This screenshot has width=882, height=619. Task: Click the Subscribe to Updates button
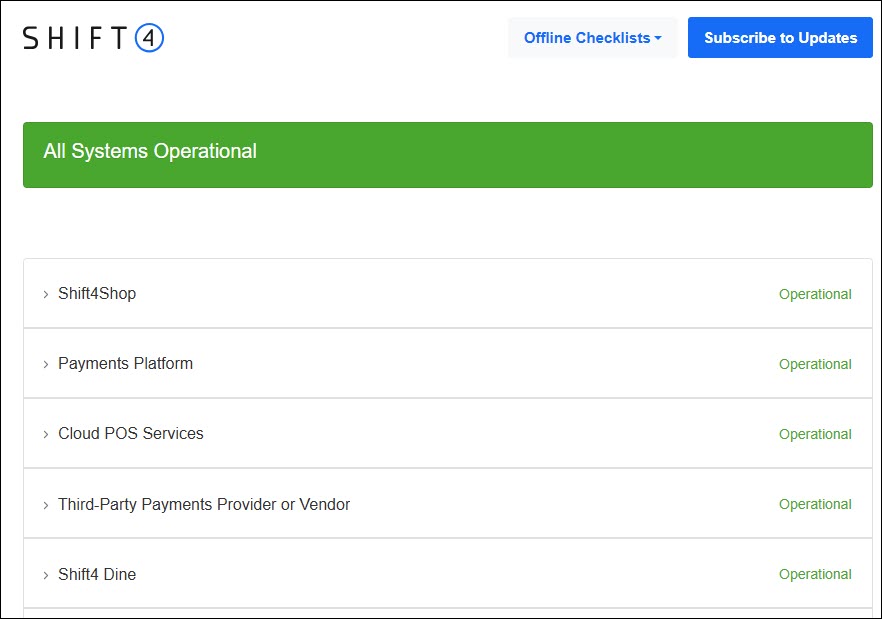[x=780, y=38]
